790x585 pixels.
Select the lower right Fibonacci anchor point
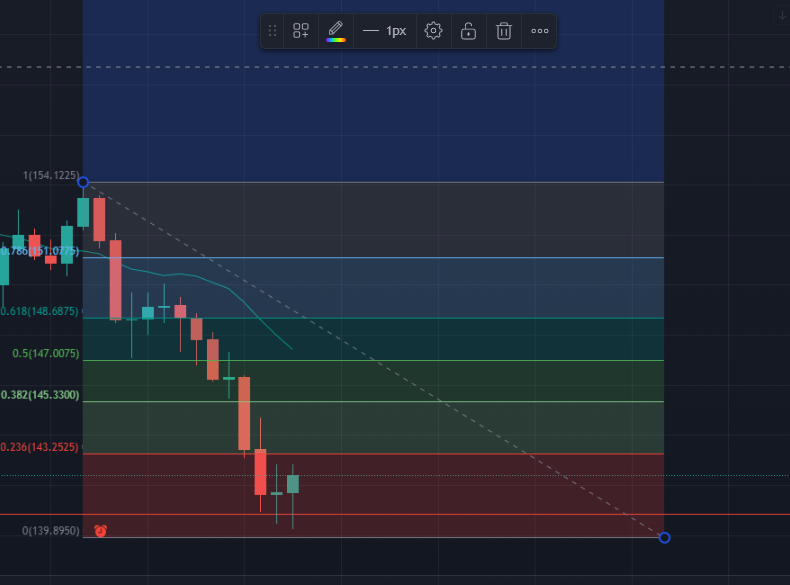[x=665, y=538]
